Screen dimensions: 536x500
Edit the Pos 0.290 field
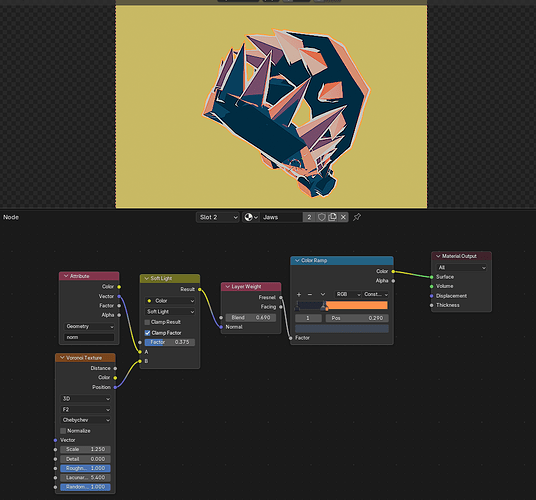pyautogui.click(x=357, y=318)
